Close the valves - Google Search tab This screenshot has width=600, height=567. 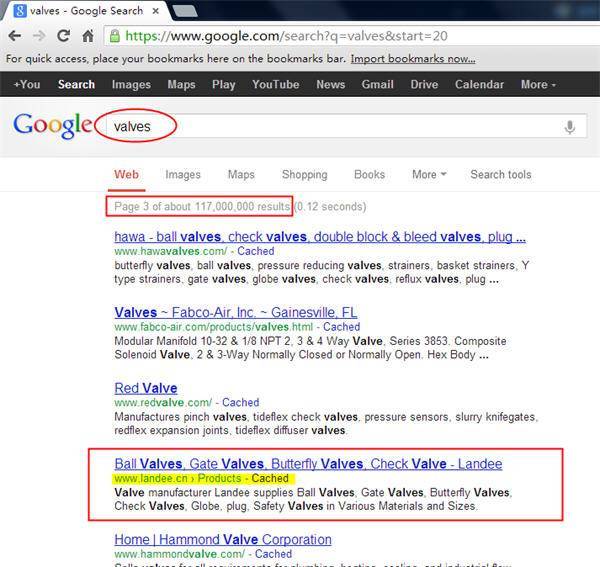(x=155, y=11)
